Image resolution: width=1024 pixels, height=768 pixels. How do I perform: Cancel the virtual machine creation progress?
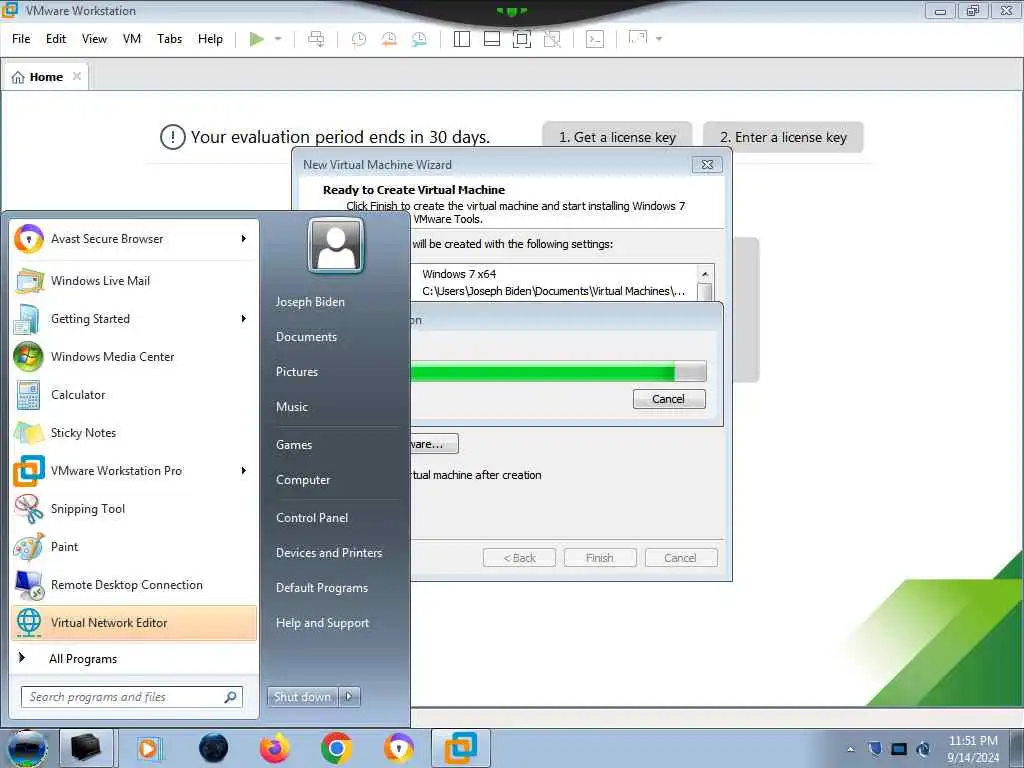pyautogui.click(x=669, y=399)
